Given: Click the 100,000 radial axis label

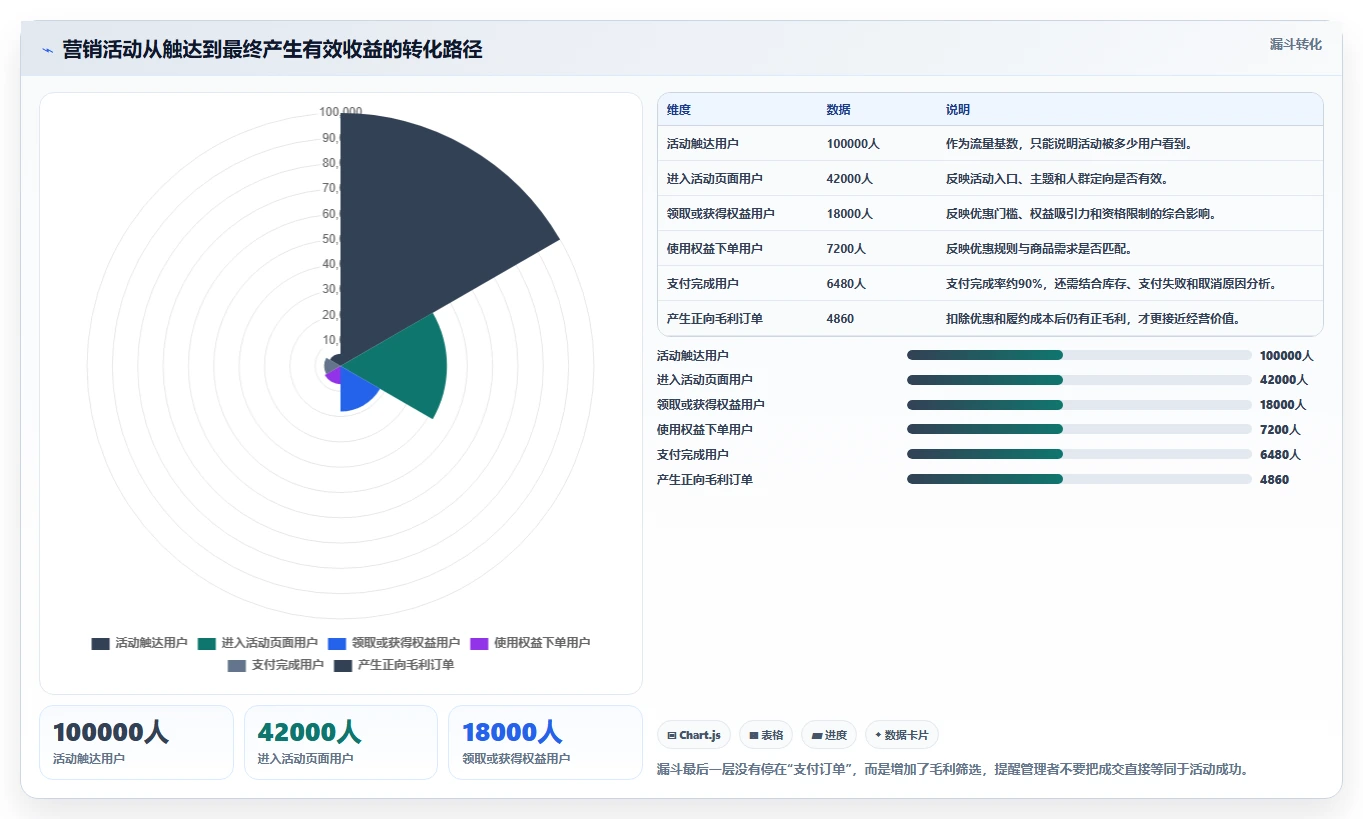Looking at the screenshot, I should [x=341, y=112].
